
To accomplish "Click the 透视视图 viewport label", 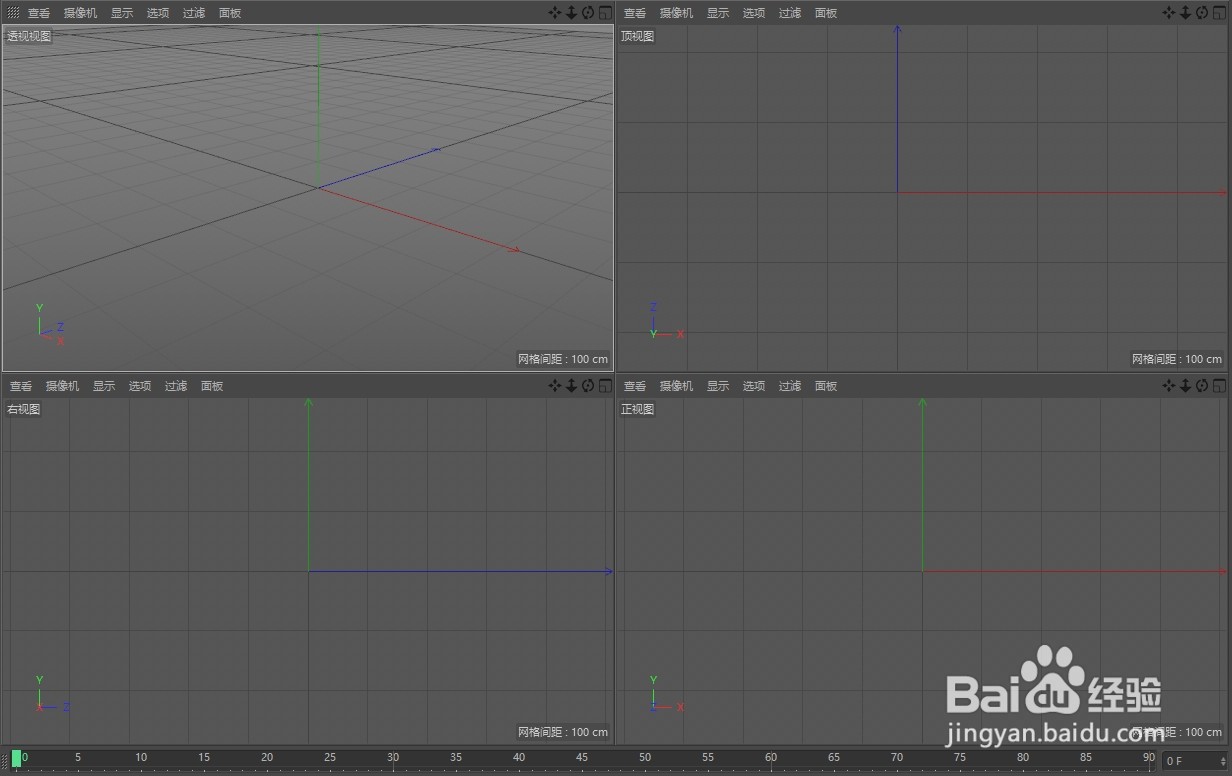I will [x=29, y=36].
